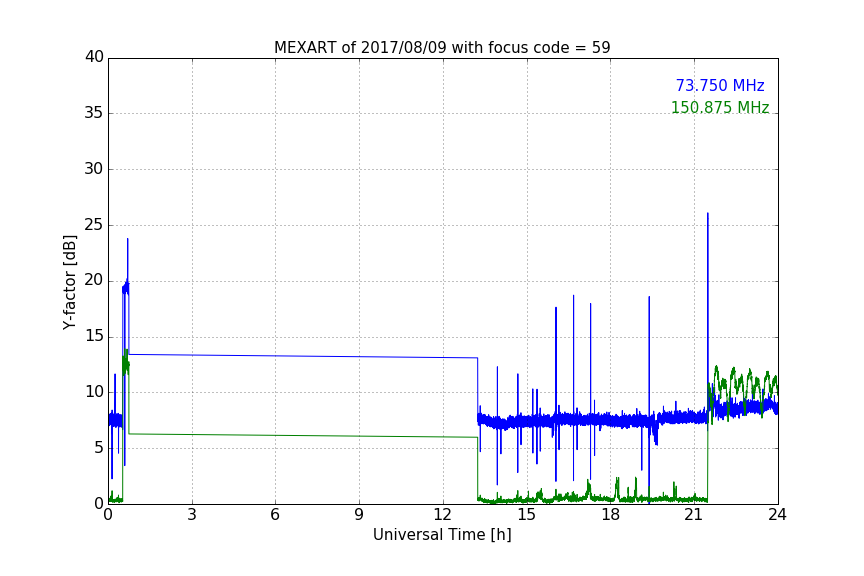864x576 pixels.
Task: Click the "Y-factor [dB]" axis label
Action: (69, 282)
